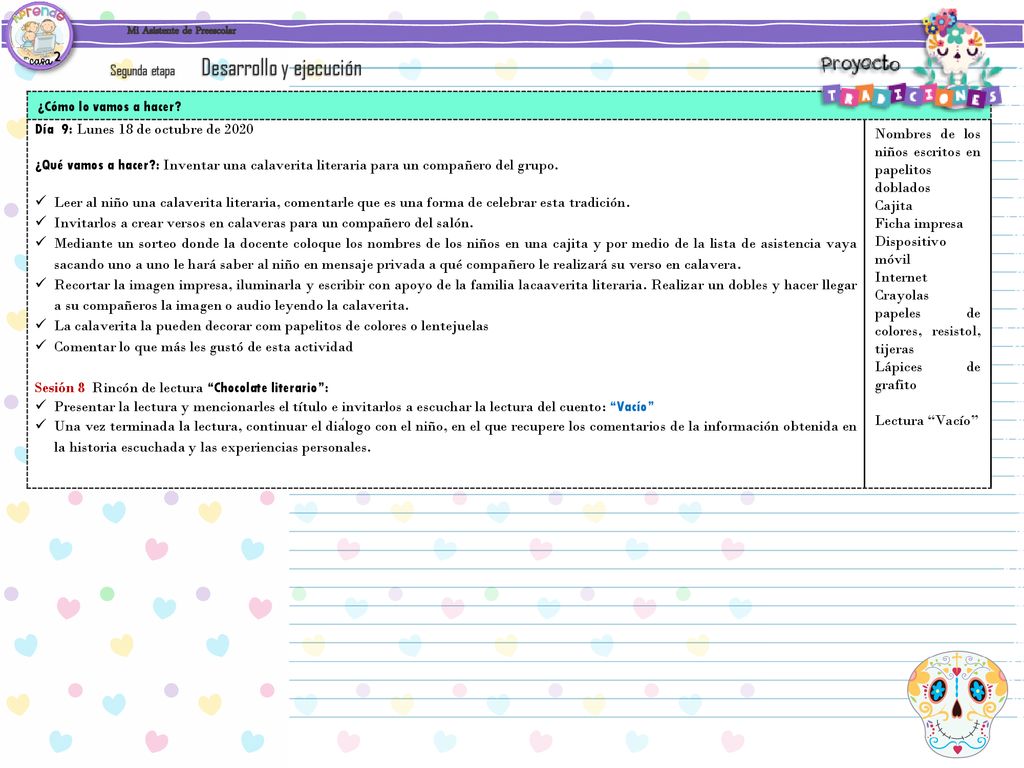Click the checkmark before 'Presentar la lectura'
The image size is (1024, 768).
point(41,405)
